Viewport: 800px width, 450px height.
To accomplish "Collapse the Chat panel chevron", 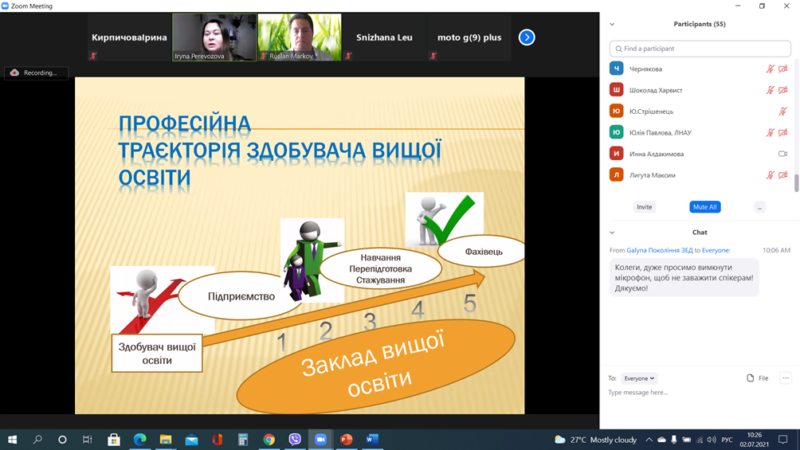I will [612, 233].
